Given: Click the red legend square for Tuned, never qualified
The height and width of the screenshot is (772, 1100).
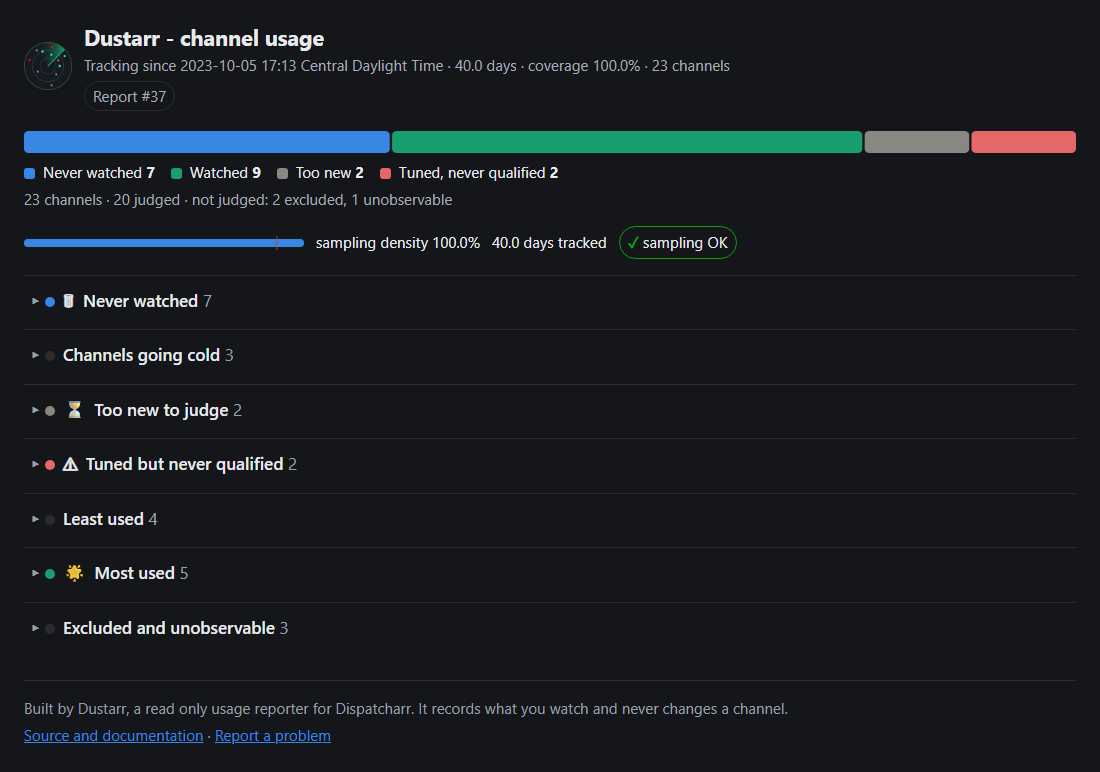Looking at the screenshot, I should pyautogui.click(x=385, y=173).
